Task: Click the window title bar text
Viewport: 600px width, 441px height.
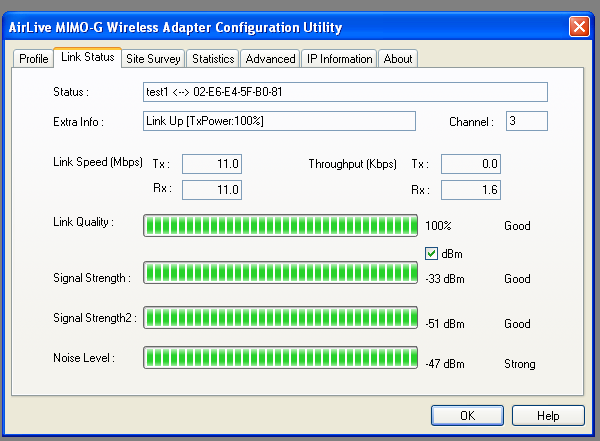Action: (x=175, y=27)
